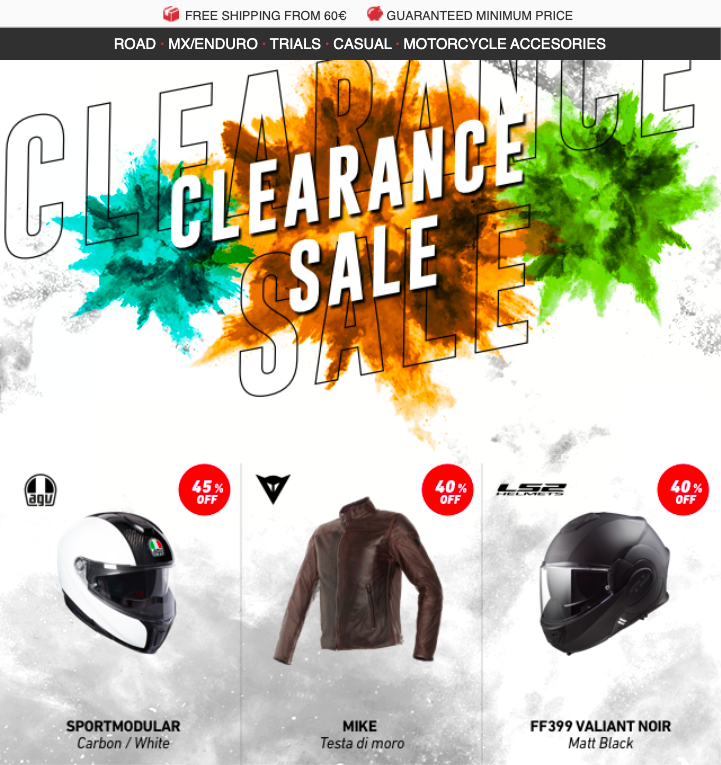Click the AGV brand logo
Image resolution: width=721 pixels, height=765 pixels.
(x=40, y=490)
